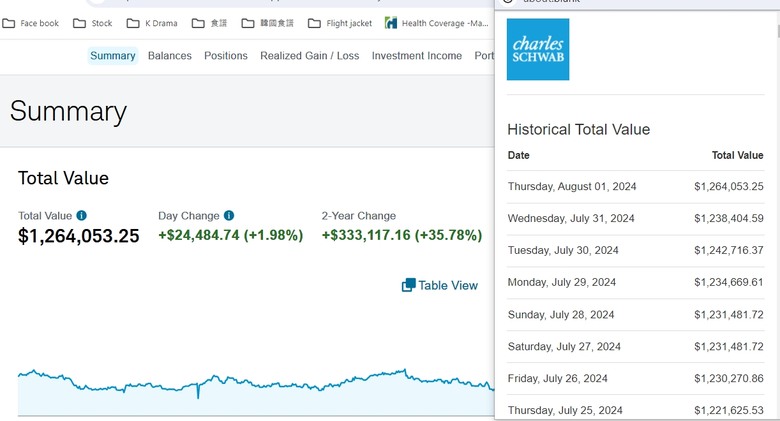Click the Monday, July 29, 2024 date
The height and width of the screenshot is (421, 780).
[x=562, y=282]
